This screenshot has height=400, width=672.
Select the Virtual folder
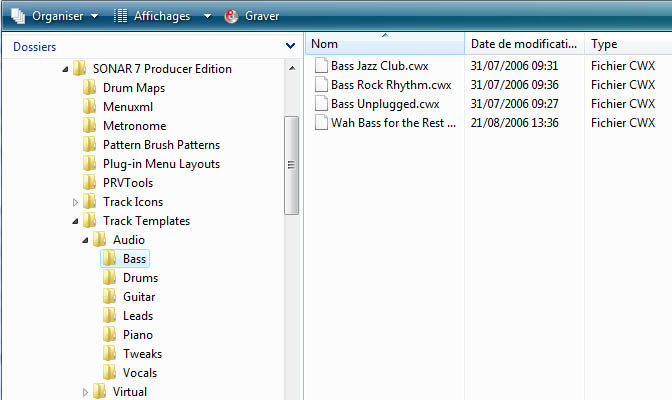click(x=129, y=392)
